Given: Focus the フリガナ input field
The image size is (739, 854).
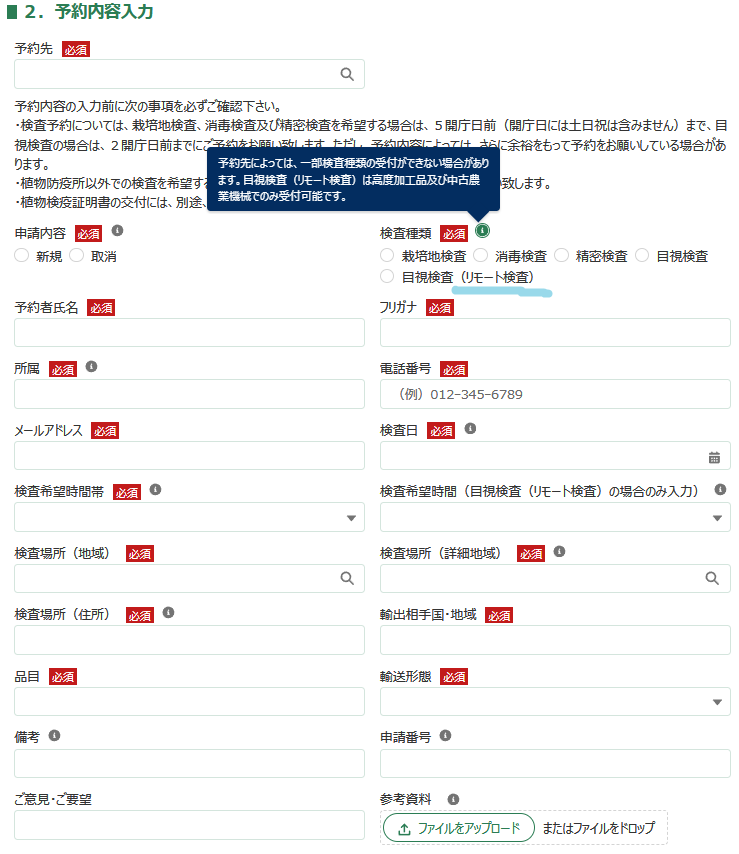Looking at the screenshot, I should (555, 333).
